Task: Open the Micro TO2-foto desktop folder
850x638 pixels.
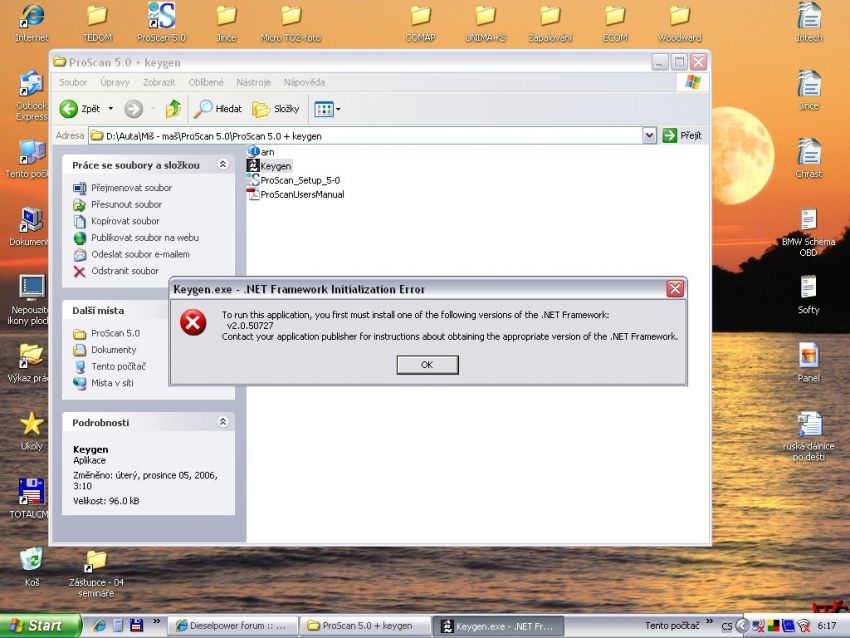Action: click(x=291, y=23)
